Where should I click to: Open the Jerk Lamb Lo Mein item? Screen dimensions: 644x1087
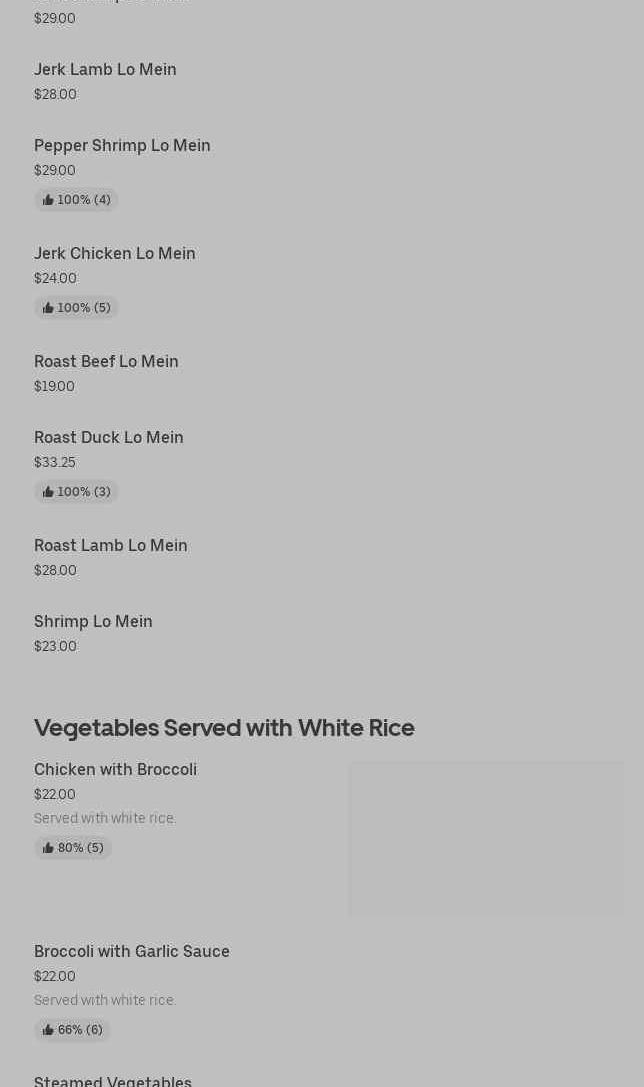point(105,70)
